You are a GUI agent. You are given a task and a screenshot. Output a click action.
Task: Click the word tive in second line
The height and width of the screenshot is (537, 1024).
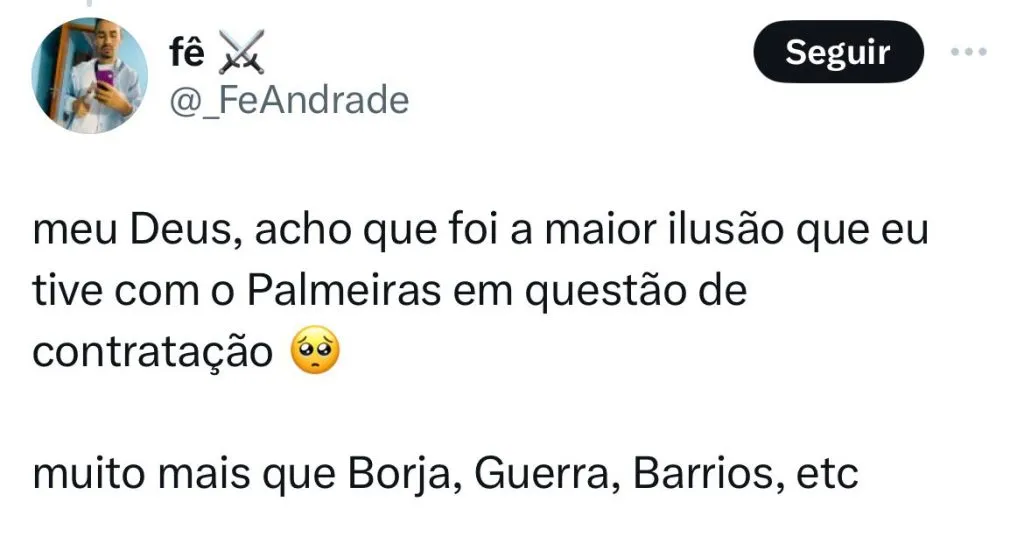67,291
